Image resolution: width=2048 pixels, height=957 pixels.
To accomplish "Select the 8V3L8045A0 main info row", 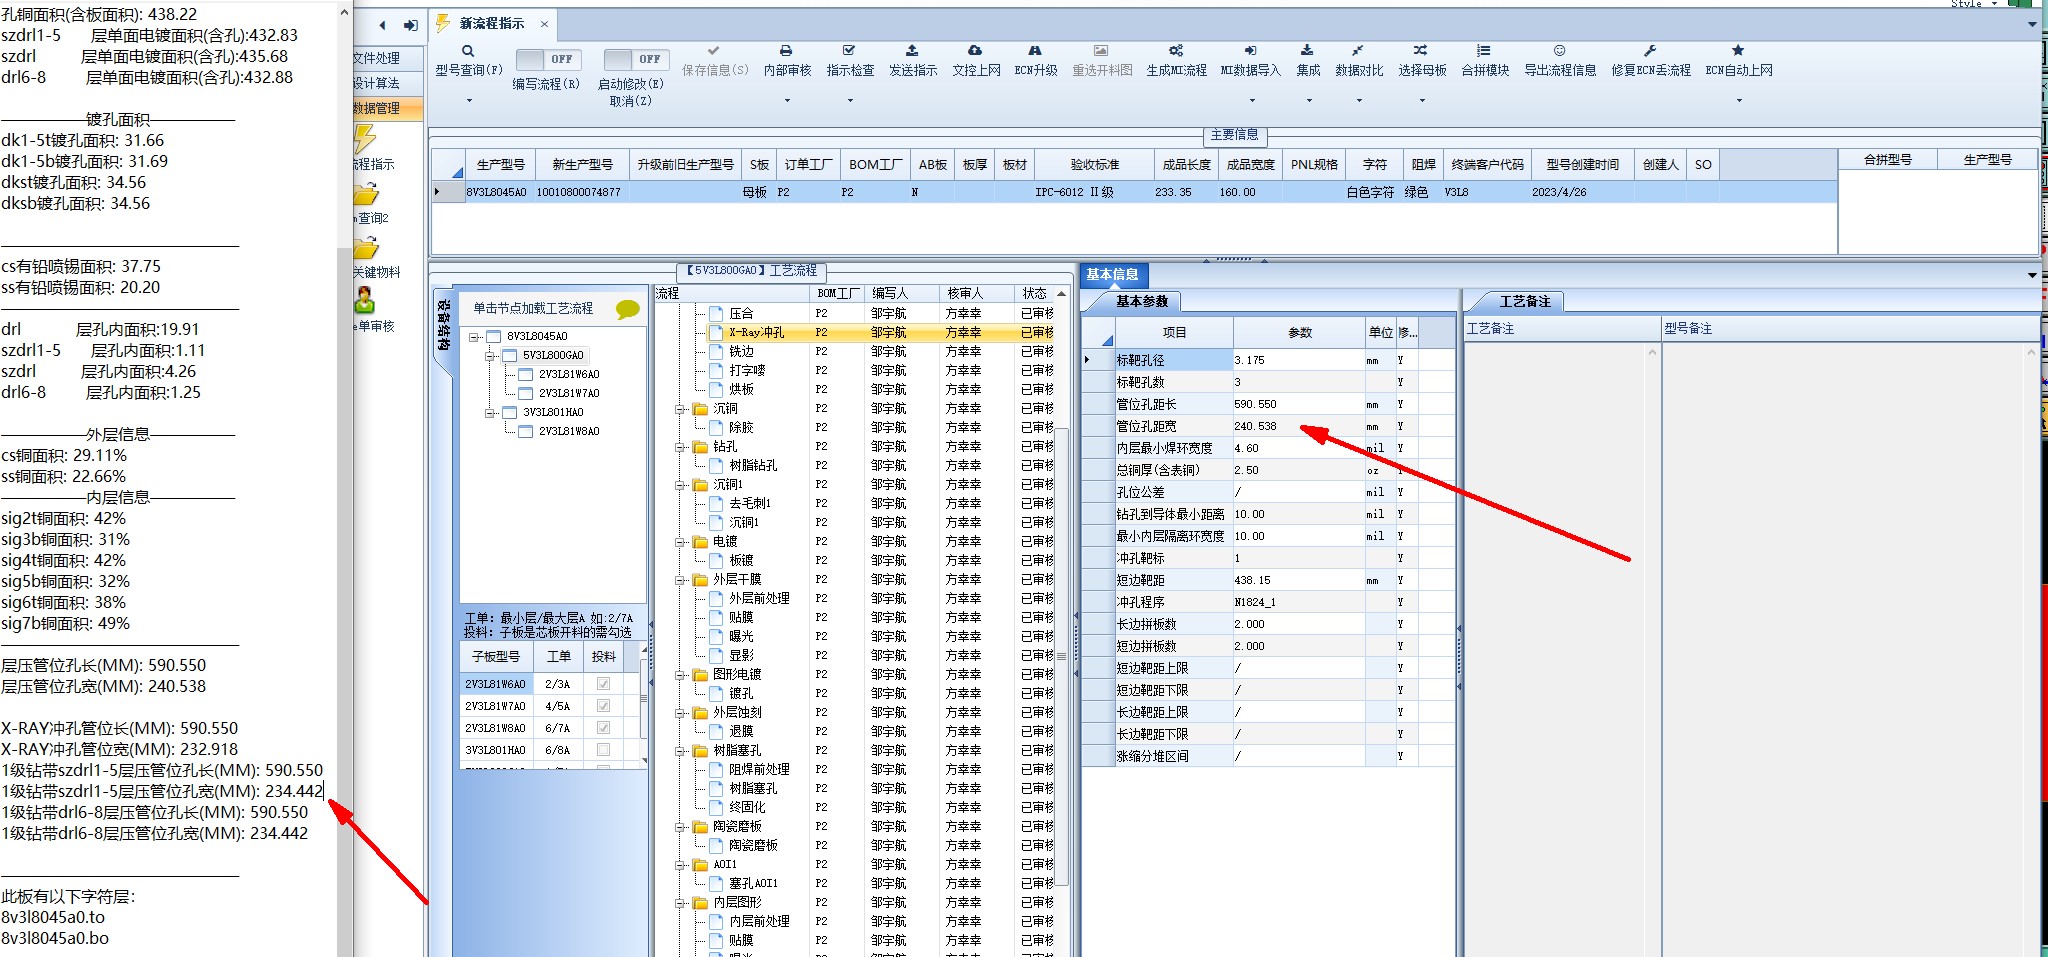I will [x=1135, y=192].
